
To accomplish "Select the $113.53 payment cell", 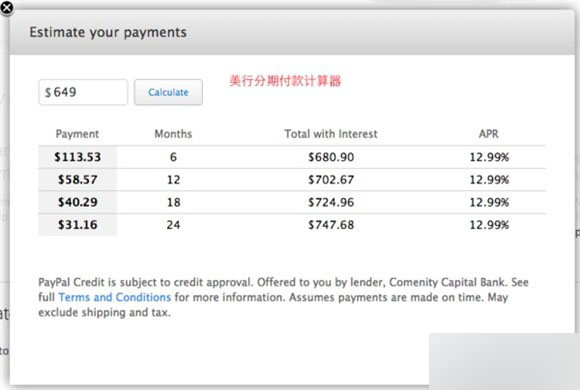I will tap(77, 157).
